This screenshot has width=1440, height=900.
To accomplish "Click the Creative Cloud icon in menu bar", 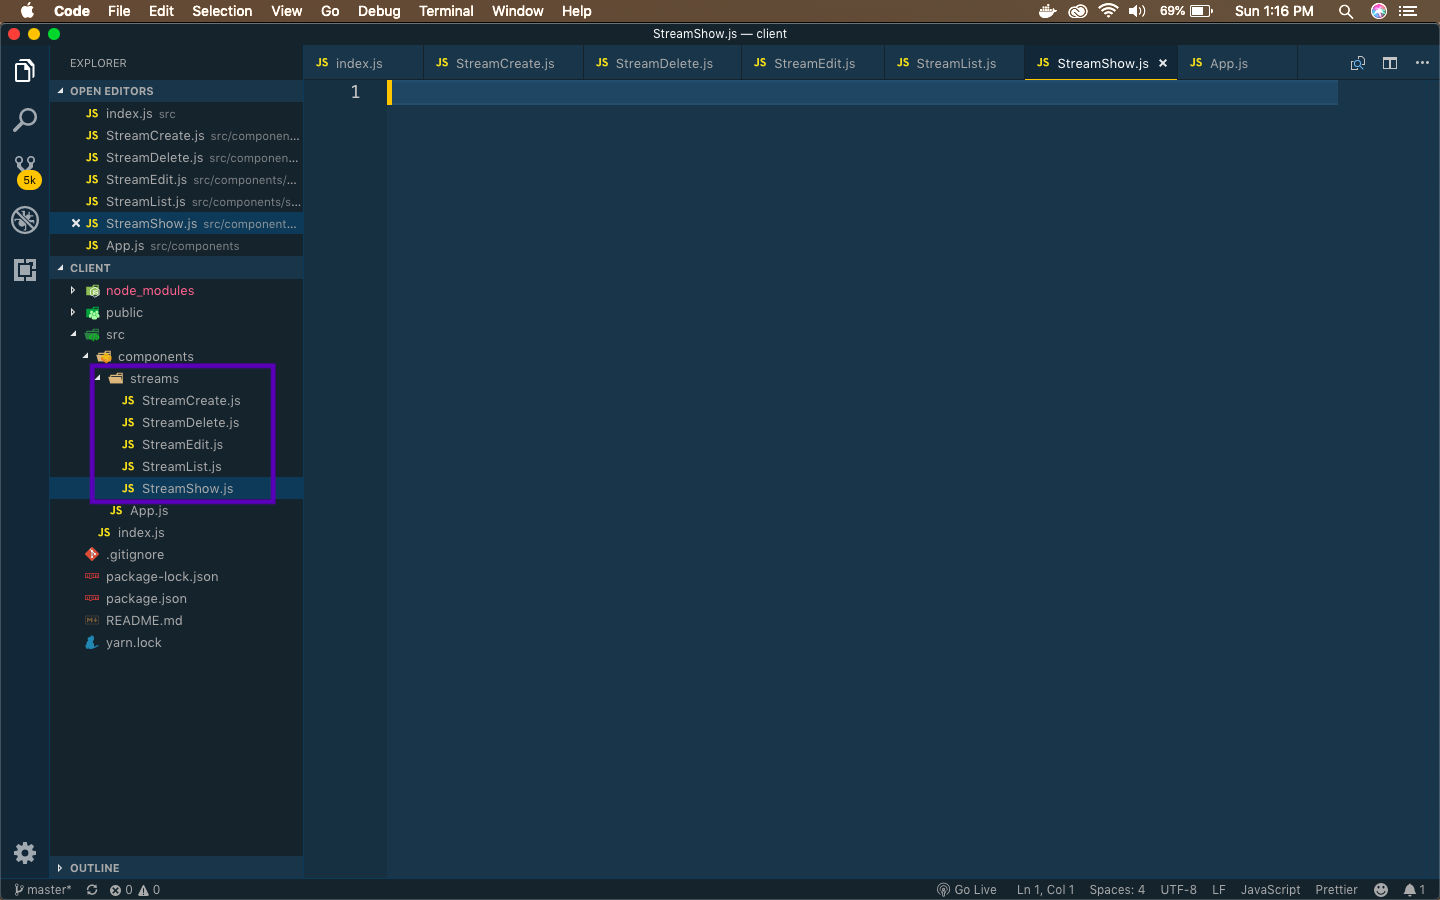I will (x=1078, y=11).
